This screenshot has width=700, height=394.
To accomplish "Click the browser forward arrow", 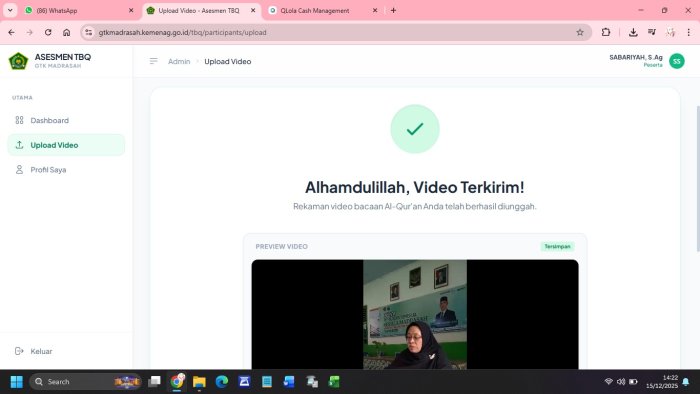I will click(x=29, y=32).
